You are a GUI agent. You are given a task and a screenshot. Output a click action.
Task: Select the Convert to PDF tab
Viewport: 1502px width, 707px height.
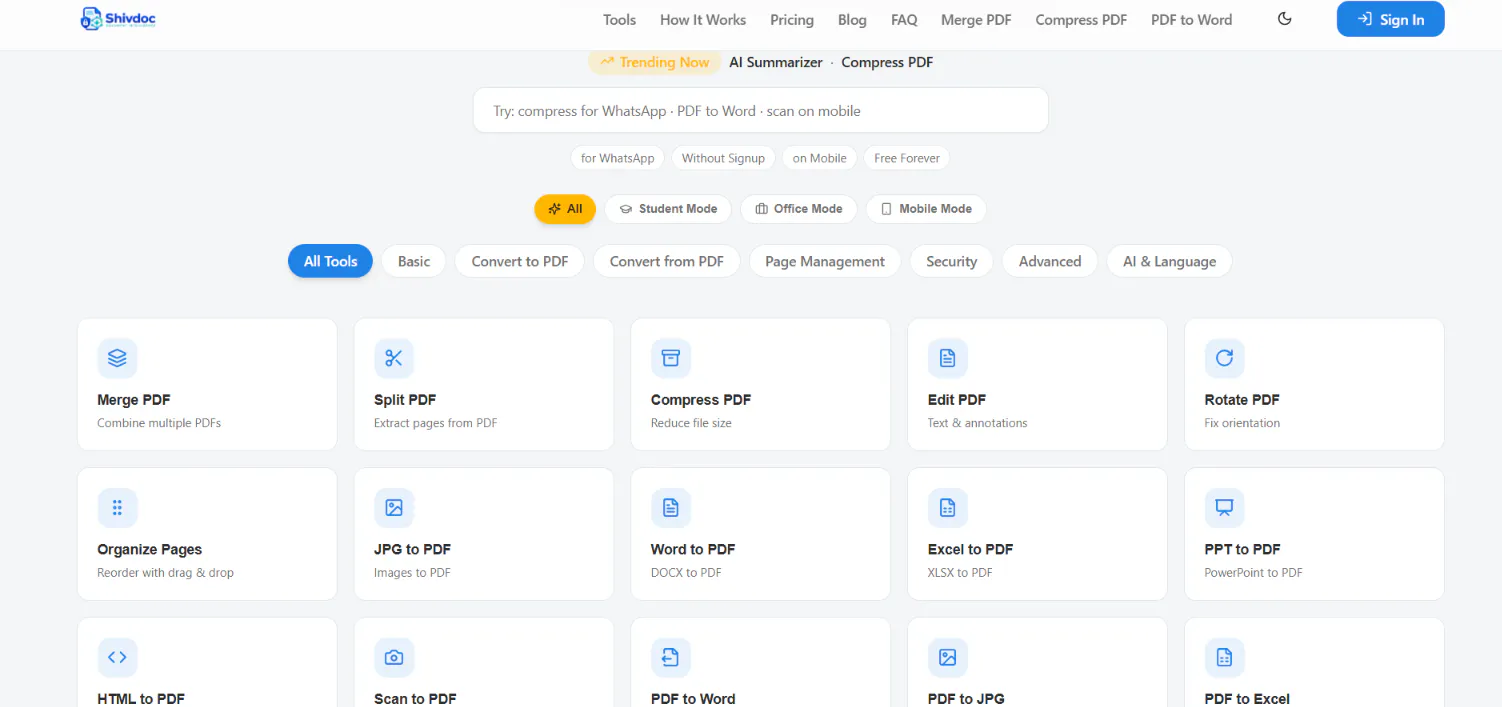(x=520, y=261)
